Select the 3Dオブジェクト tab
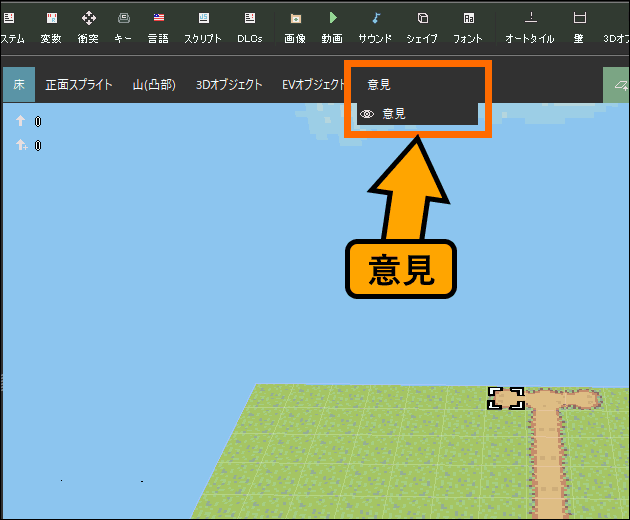630x520 pixels. coord(229,85)
